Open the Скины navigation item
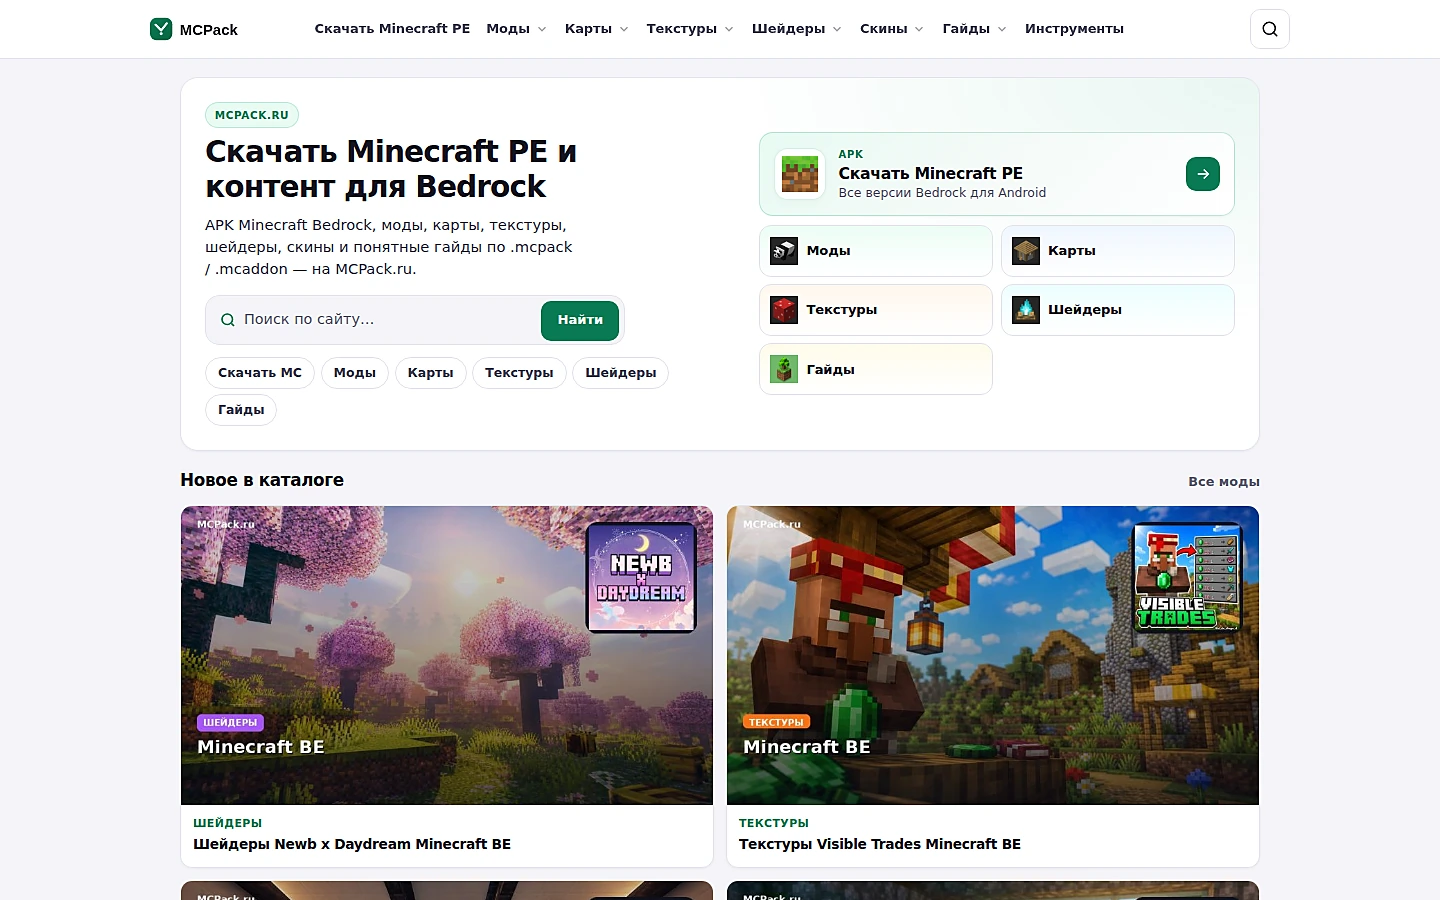This screenshot has height=900, width=1440. [x=884, y=29]
